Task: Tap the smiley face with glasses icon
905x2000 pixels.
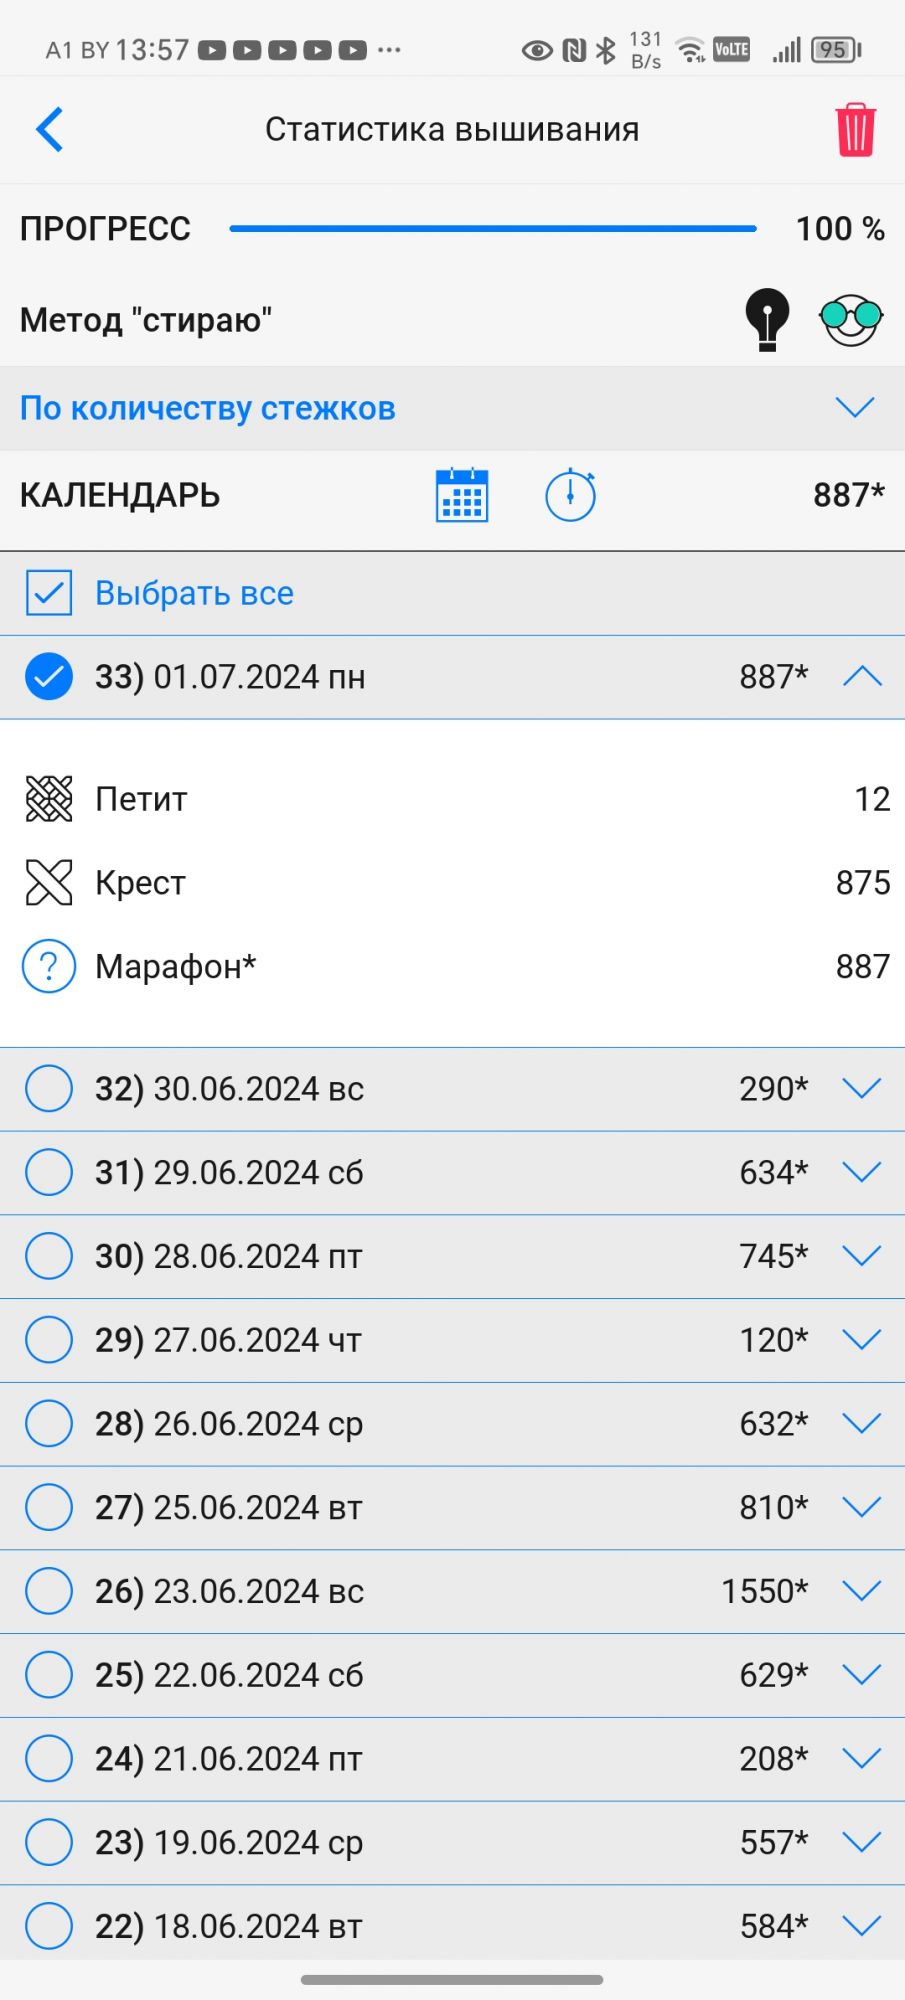Action: 851,319
